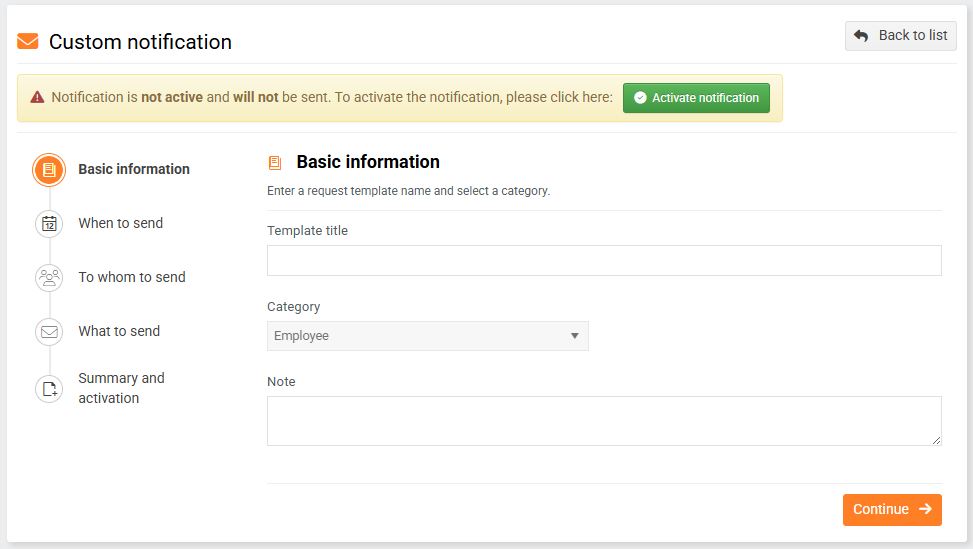Click the envelope icon for What to send
Image resolution: width=973 pixels, height=549 pixels.
(49, 332)
